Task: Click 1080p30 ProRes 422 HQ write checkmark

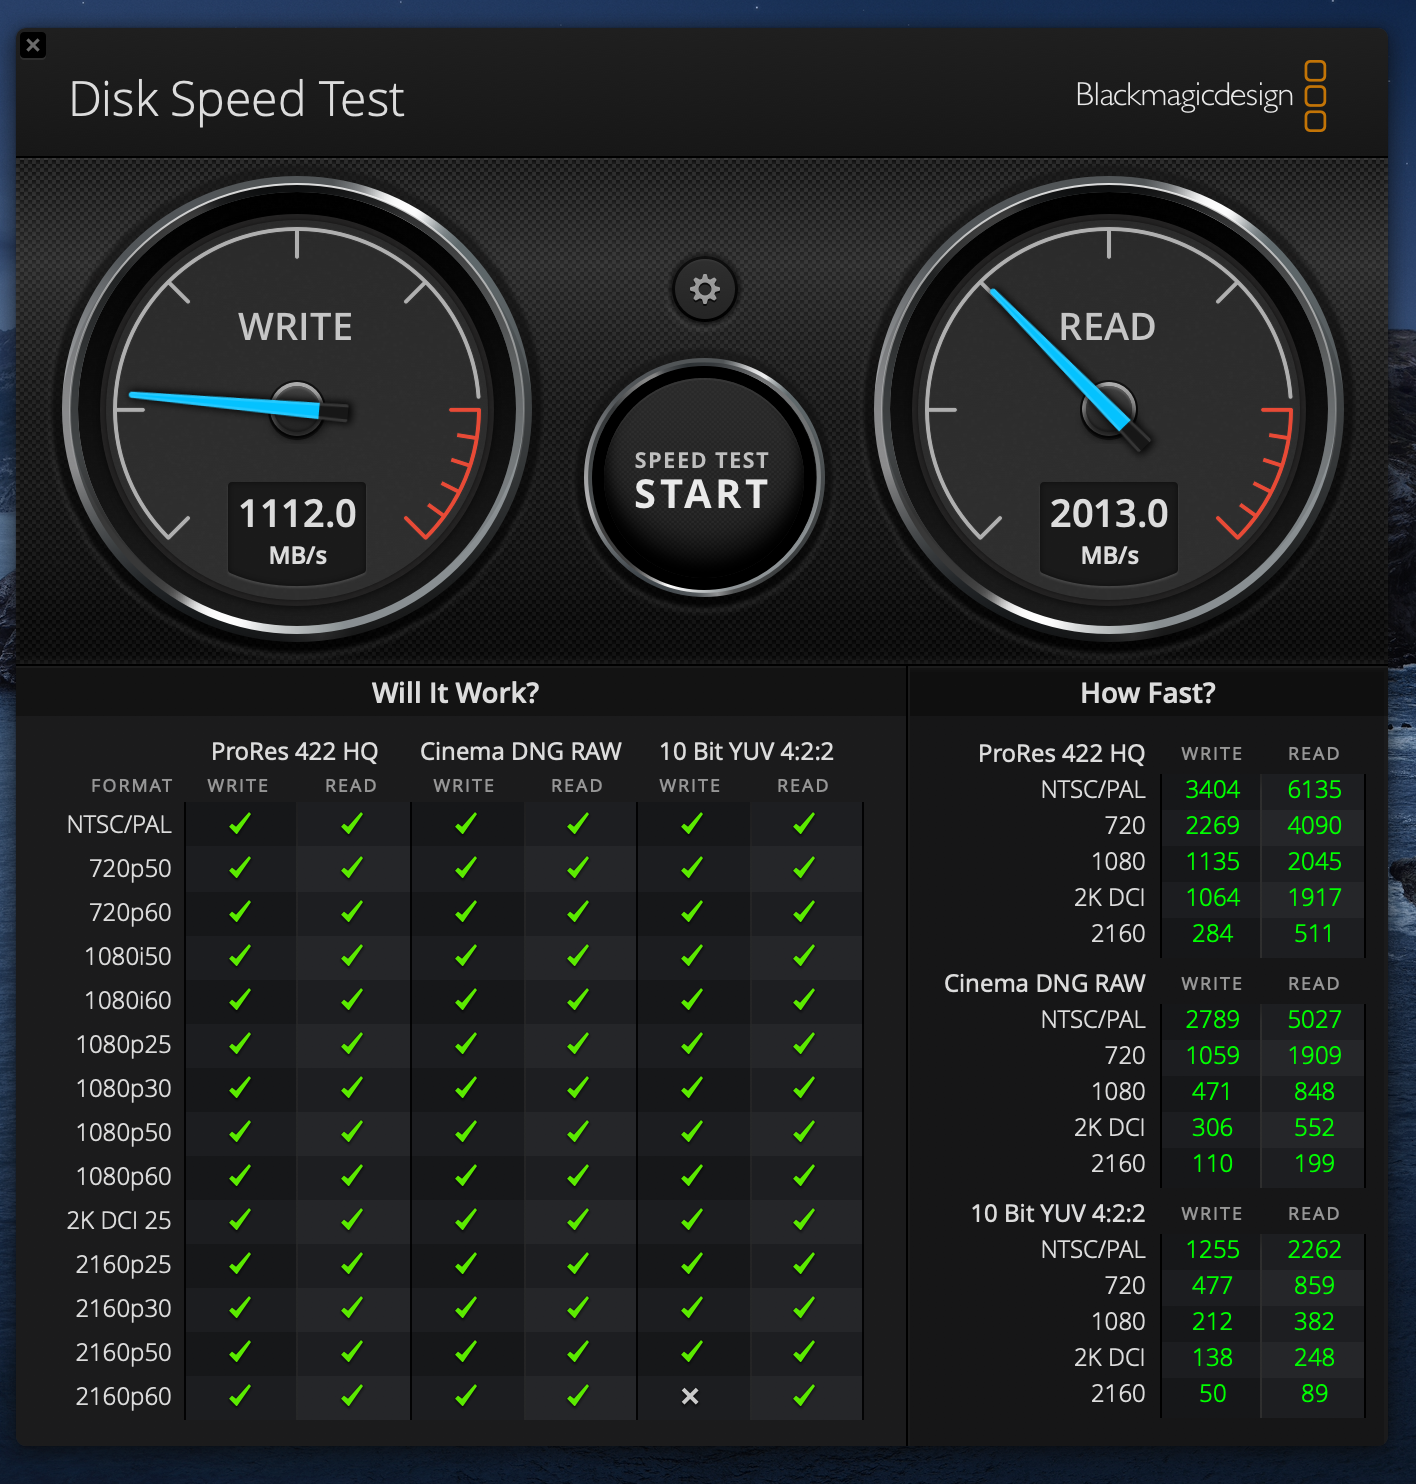Action: (240, 1088)
